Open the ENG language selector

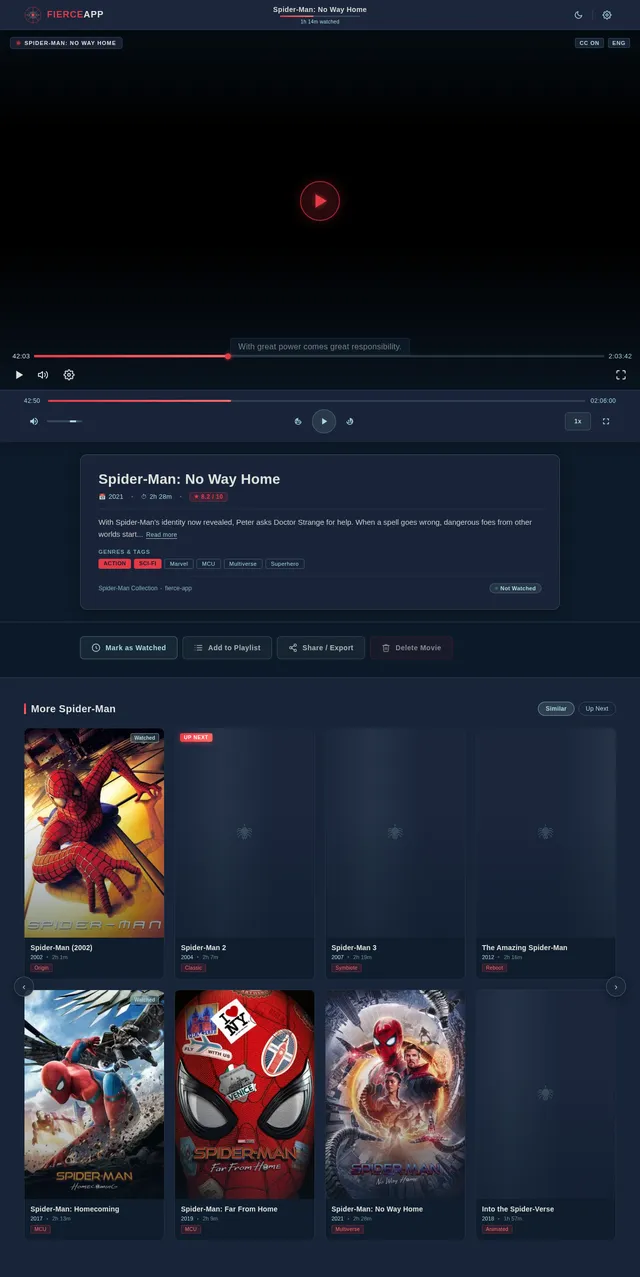click(619, 43)
